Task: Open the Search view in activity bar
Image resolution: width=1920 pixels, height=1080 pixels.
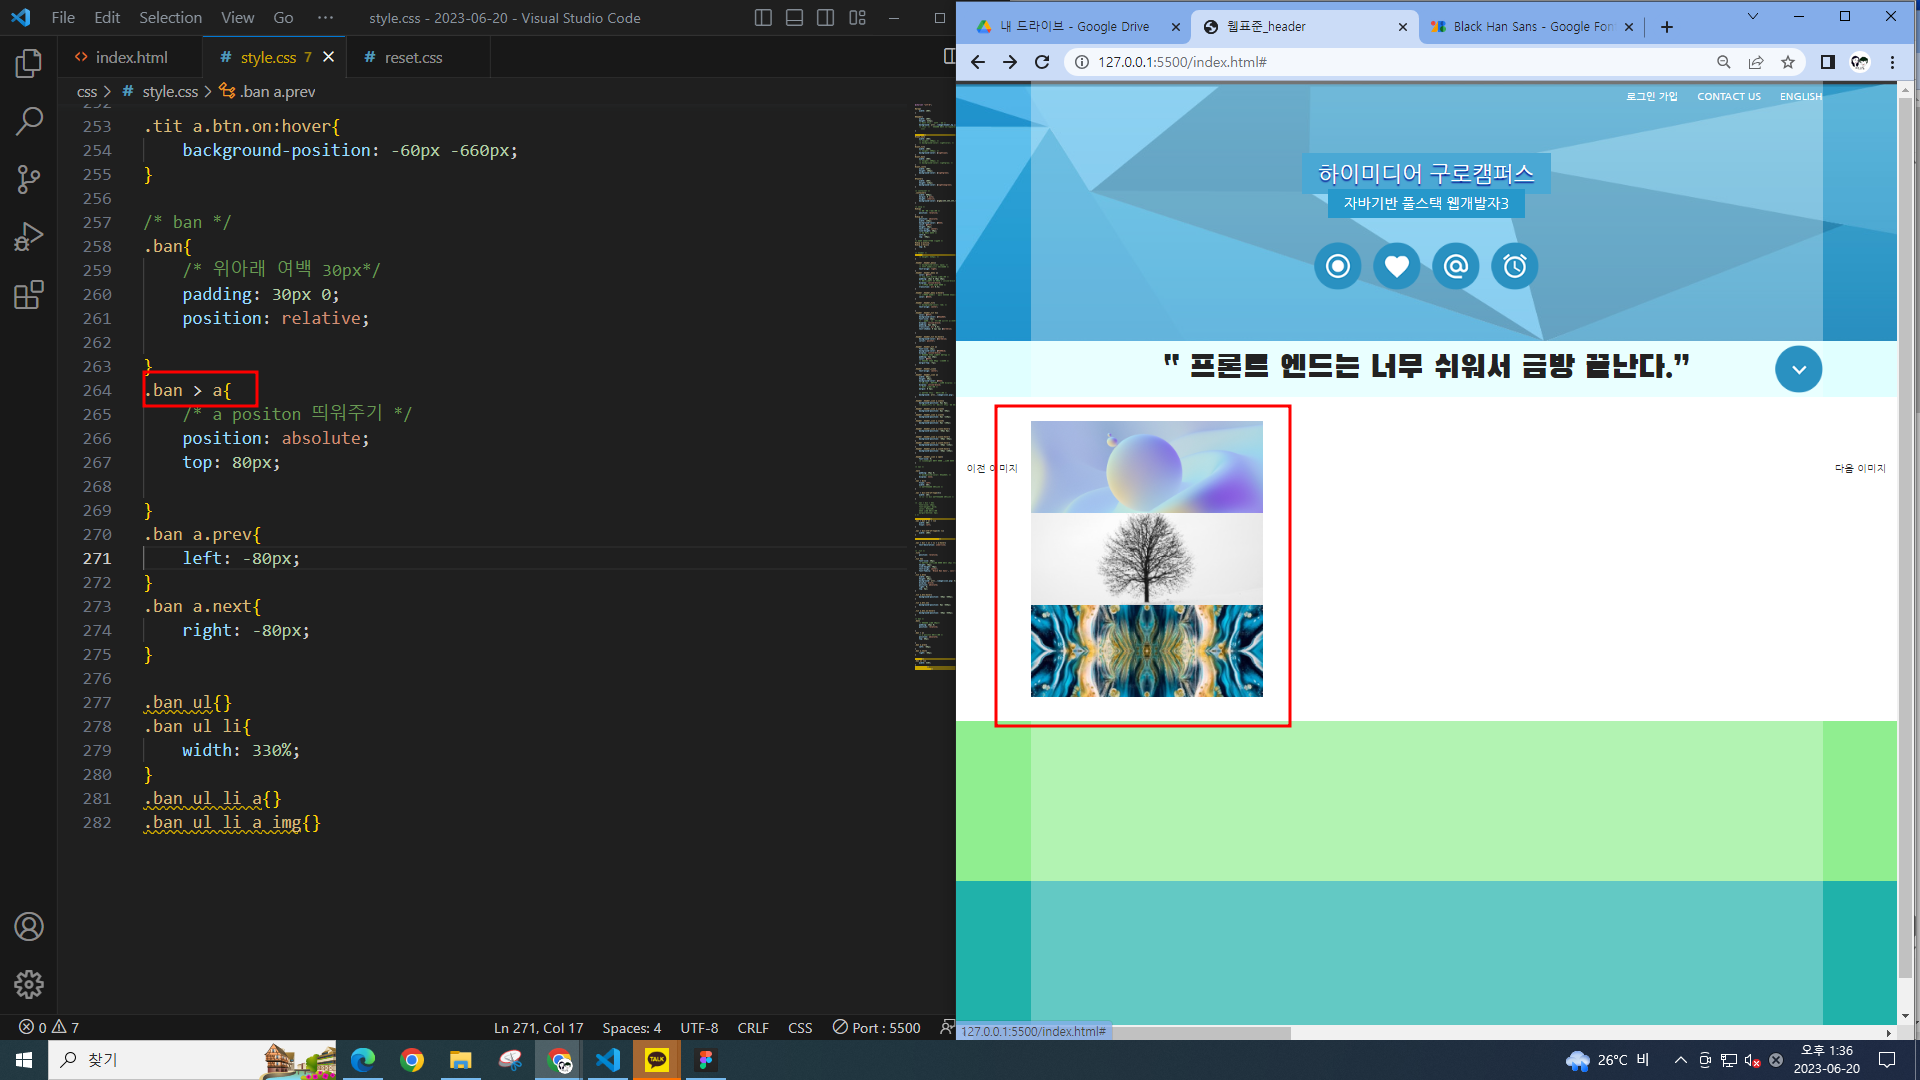Action: pyautogui.click(x=29, y=121)
